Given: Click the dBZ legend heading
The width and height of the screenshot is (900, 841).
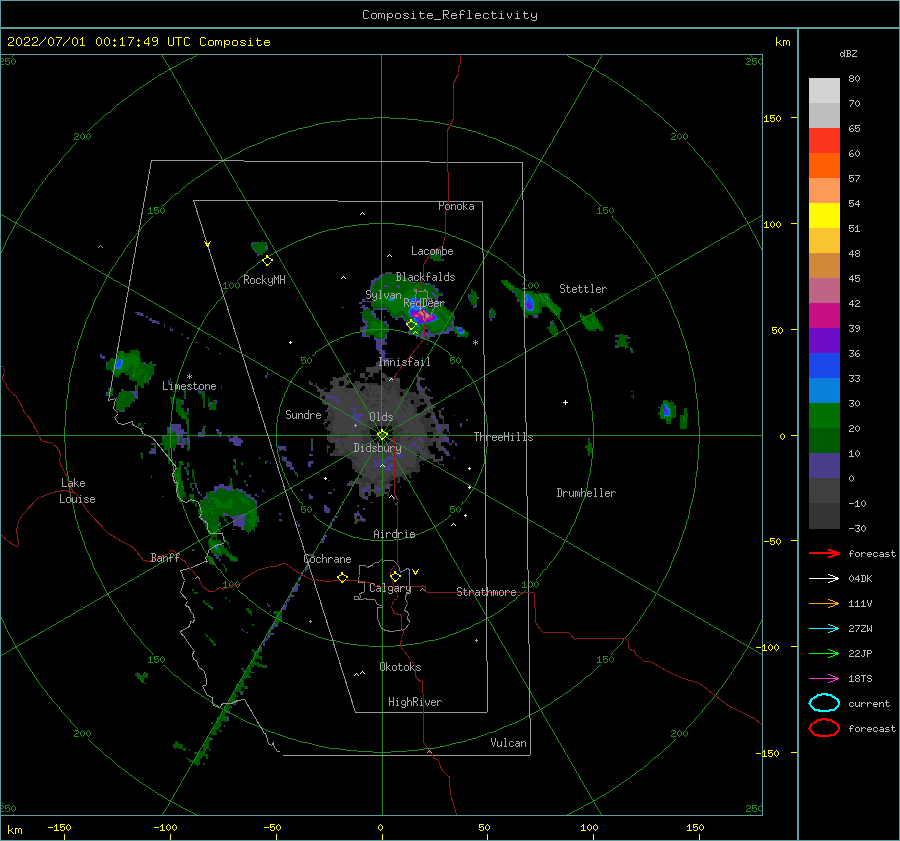Looking at the screenshot, I should 848,54.
